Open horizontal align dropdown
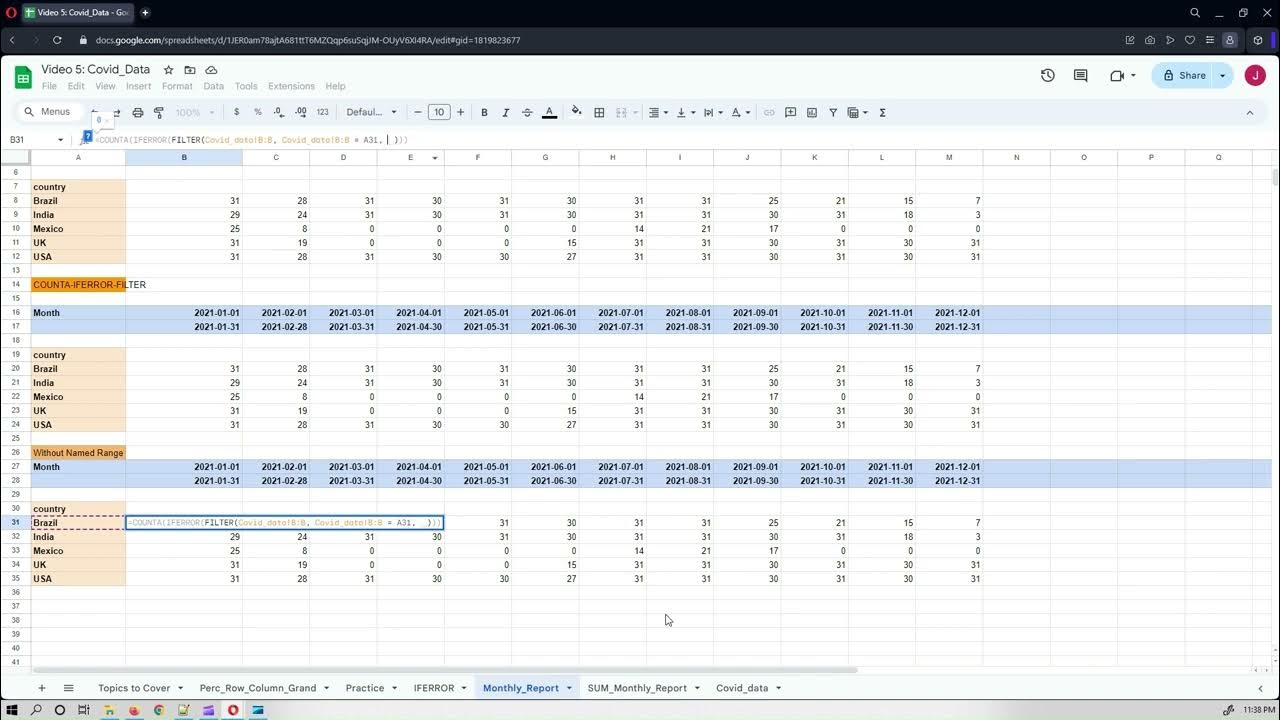Viewport: 1280px width, 720px height. click(x=657, y=112)
